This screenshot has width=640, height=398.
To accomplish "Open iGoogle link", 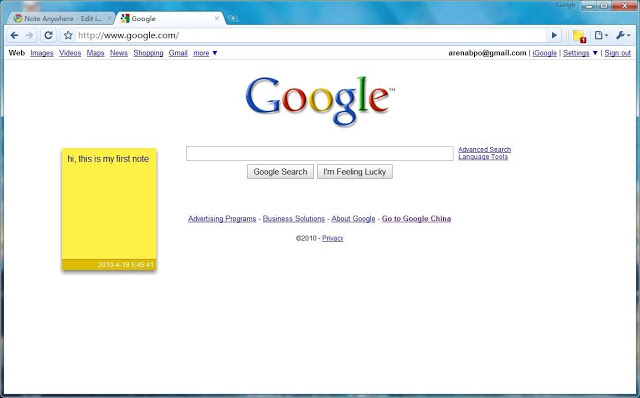I will point(544,53).
